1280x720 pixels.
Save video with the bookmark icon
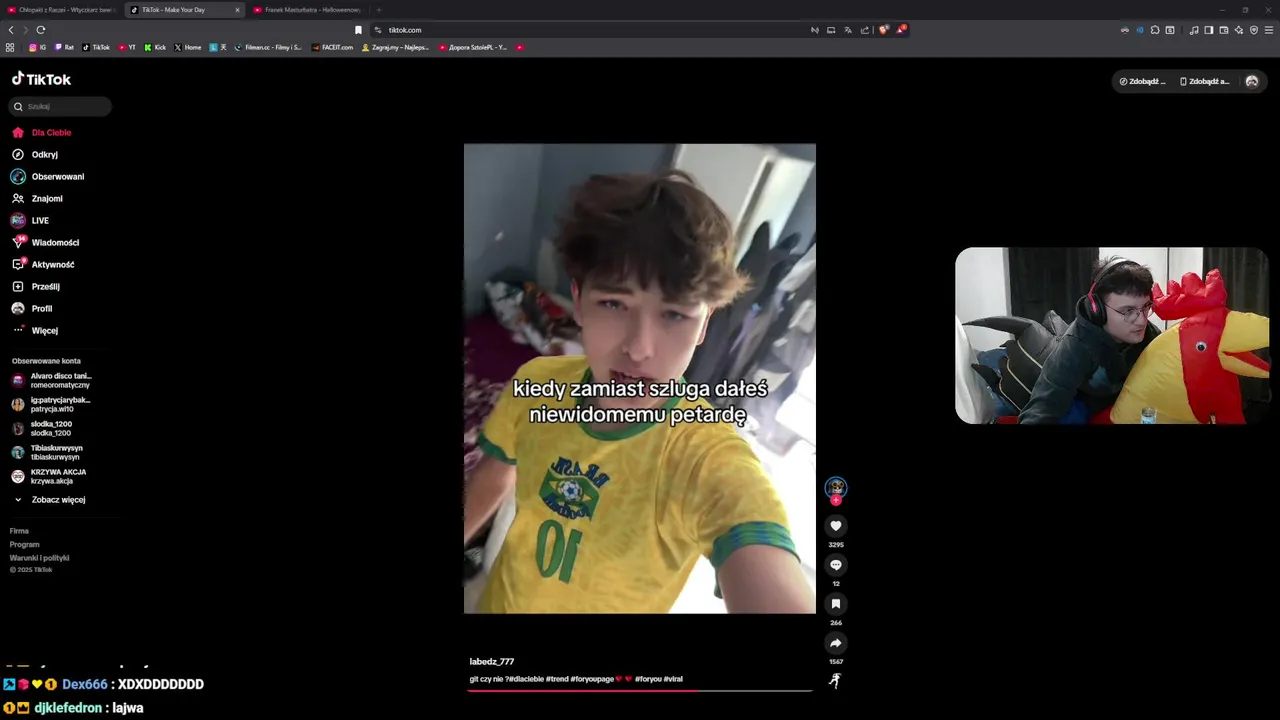click(x=836, y=604)
